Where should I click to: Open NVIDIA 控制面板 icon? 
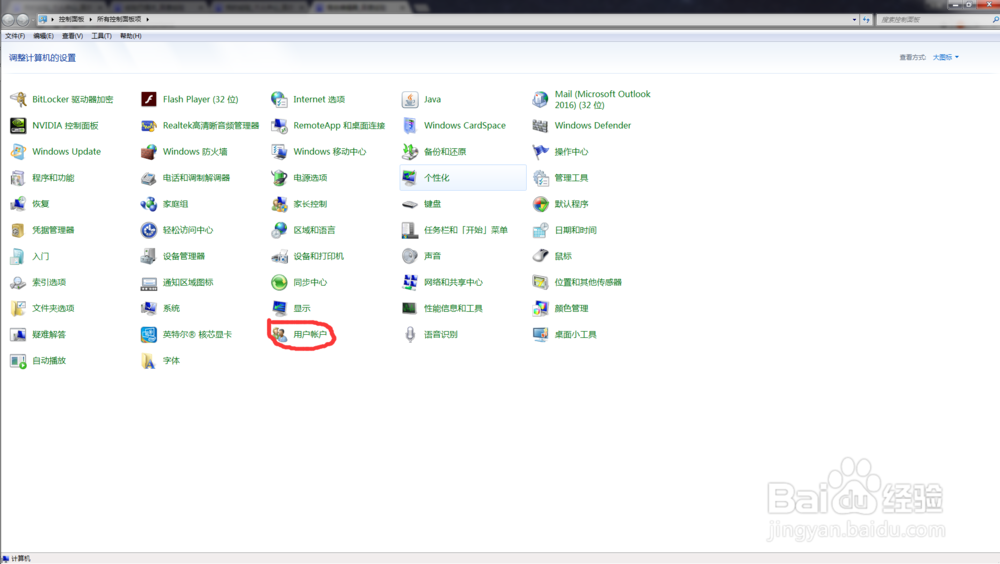point(18,125)
